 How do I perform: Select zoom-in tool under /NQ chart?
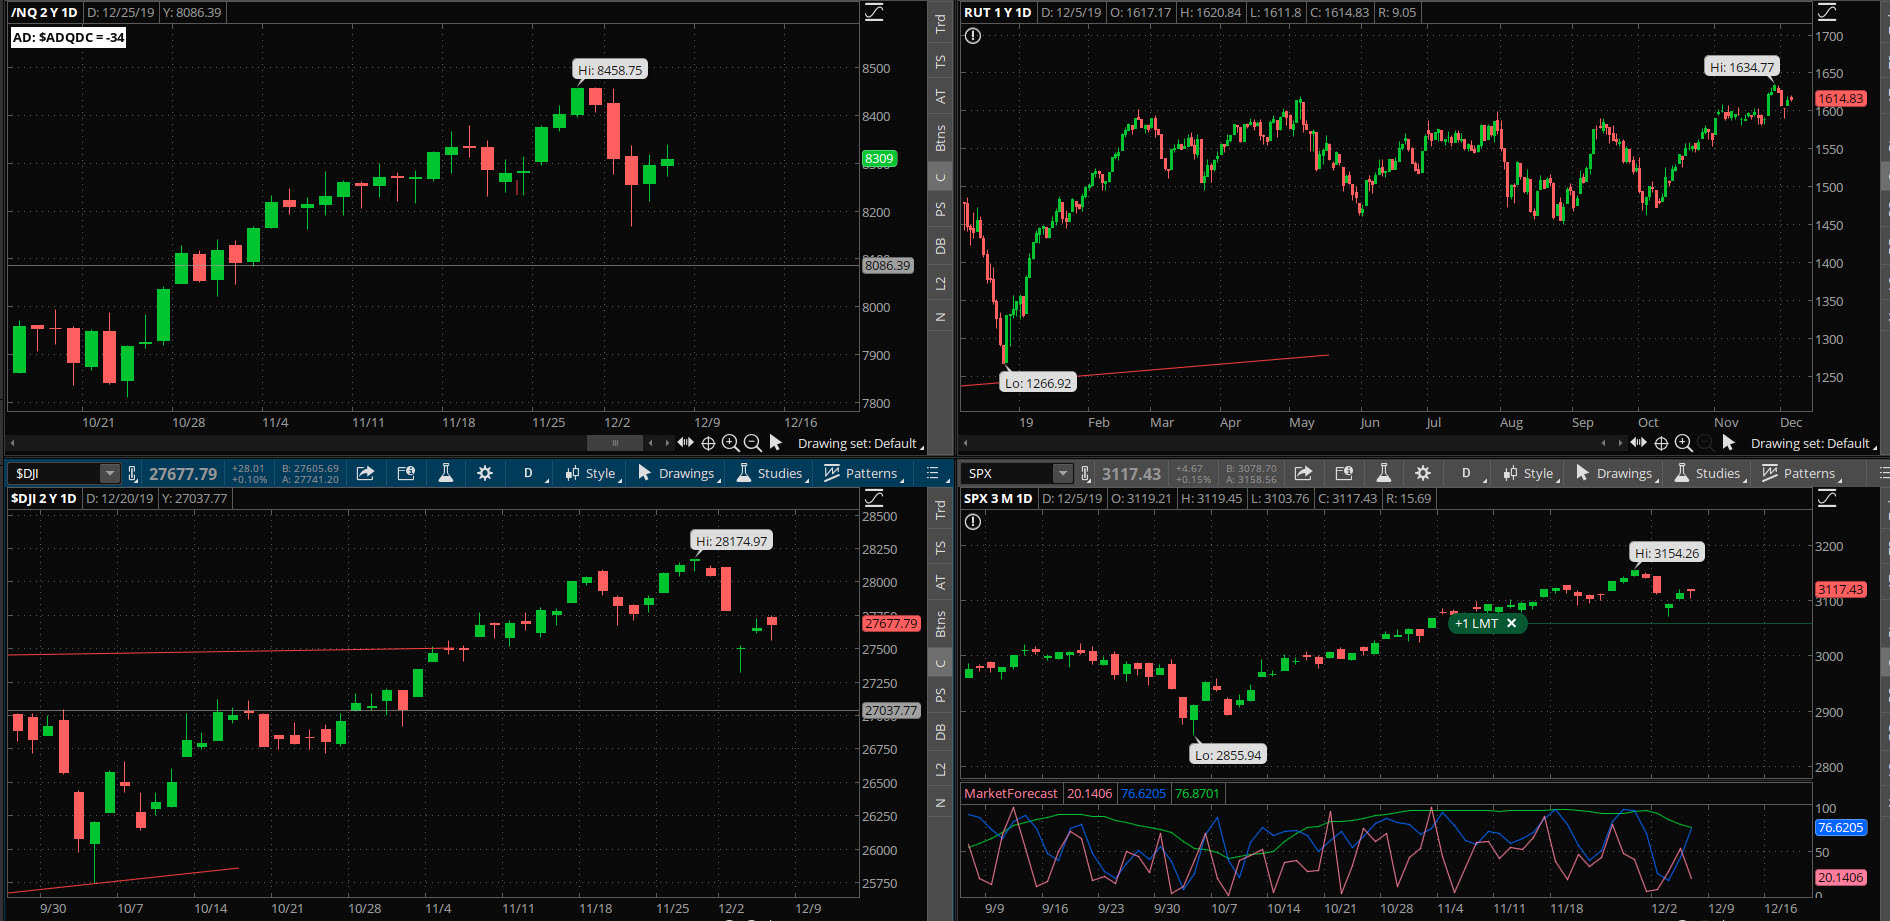click(x=730, y=443)
